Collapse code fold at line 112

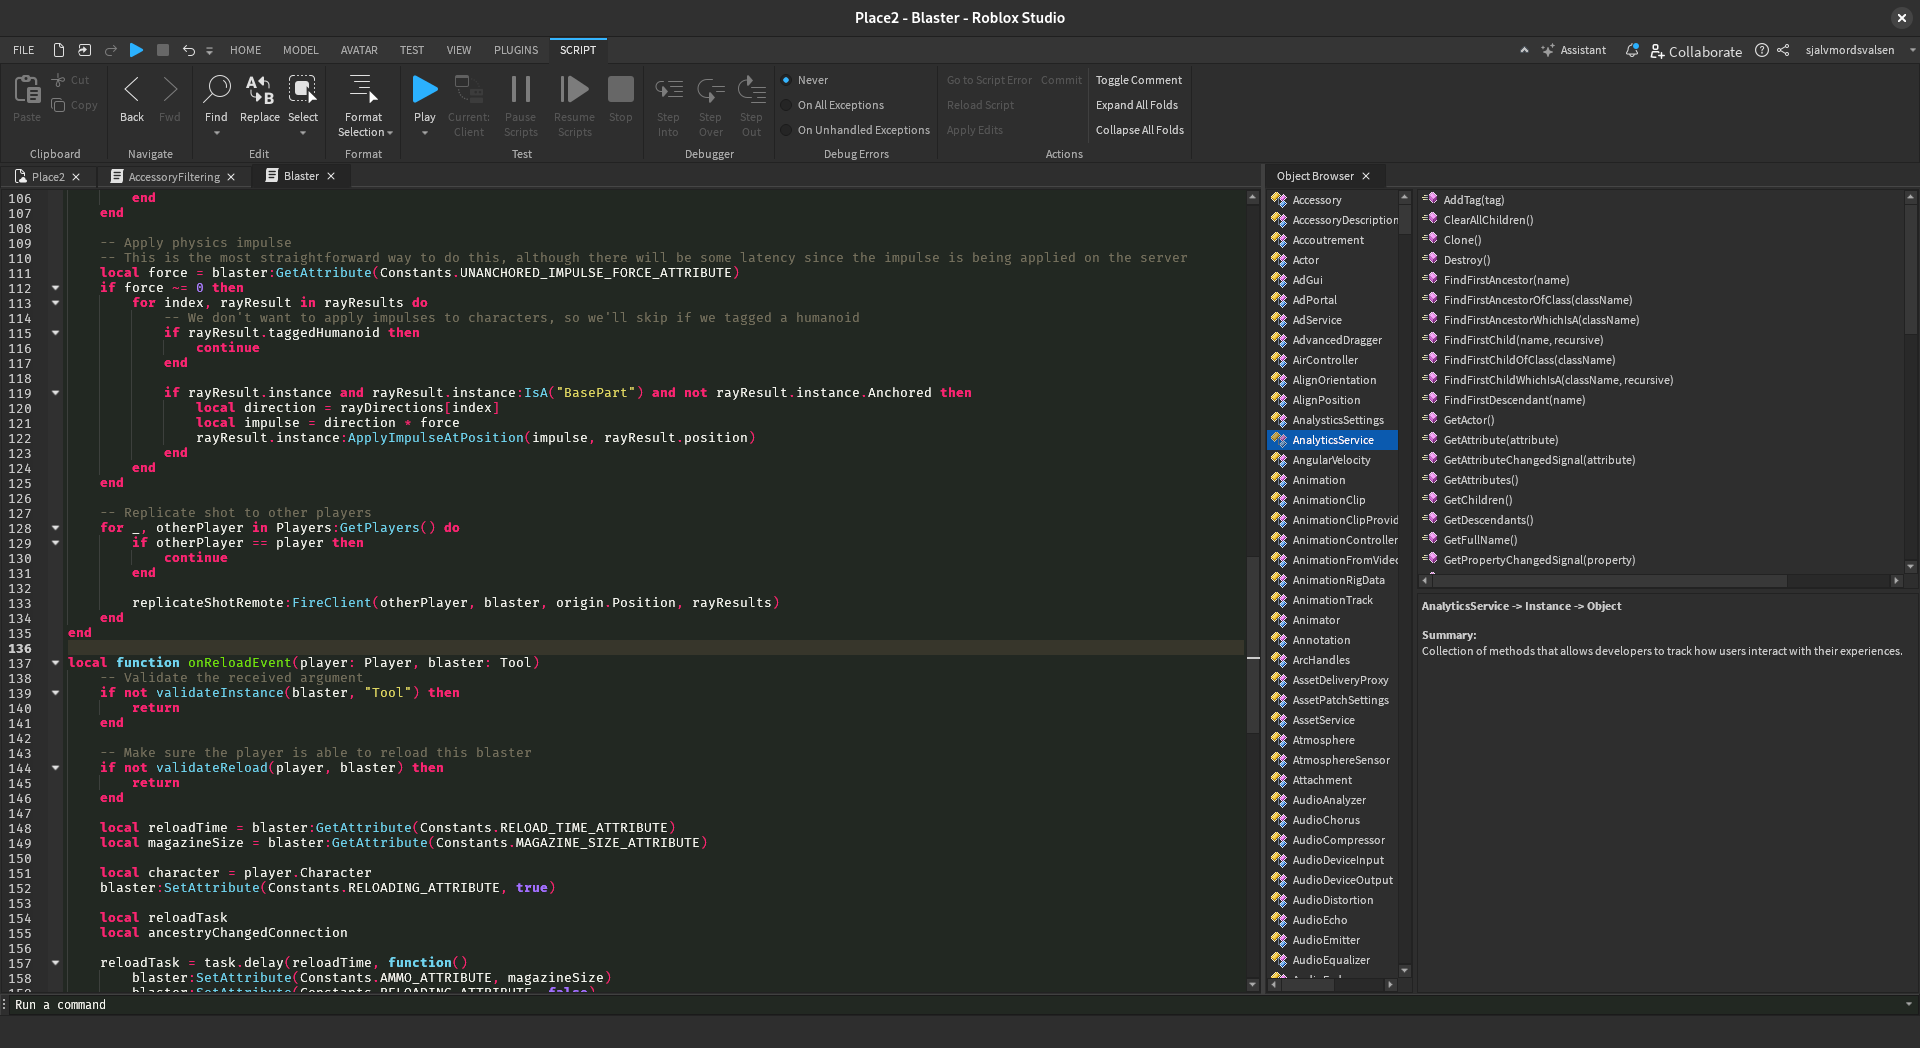pos(55,288)
